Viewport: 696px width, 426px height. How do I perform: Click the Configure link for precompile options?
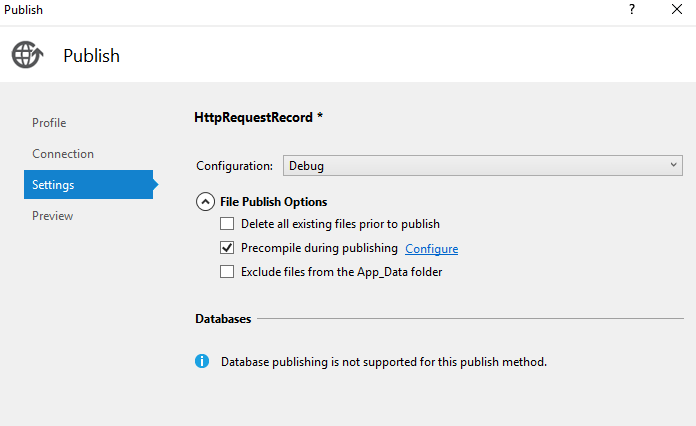click(x=431, y=248)
